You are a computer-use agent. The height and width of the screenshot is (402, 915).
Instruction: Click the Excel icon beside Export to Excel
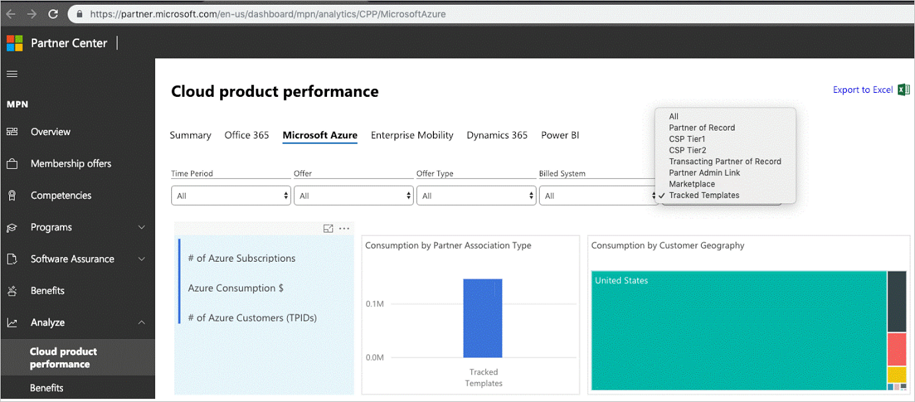[903, 90]
